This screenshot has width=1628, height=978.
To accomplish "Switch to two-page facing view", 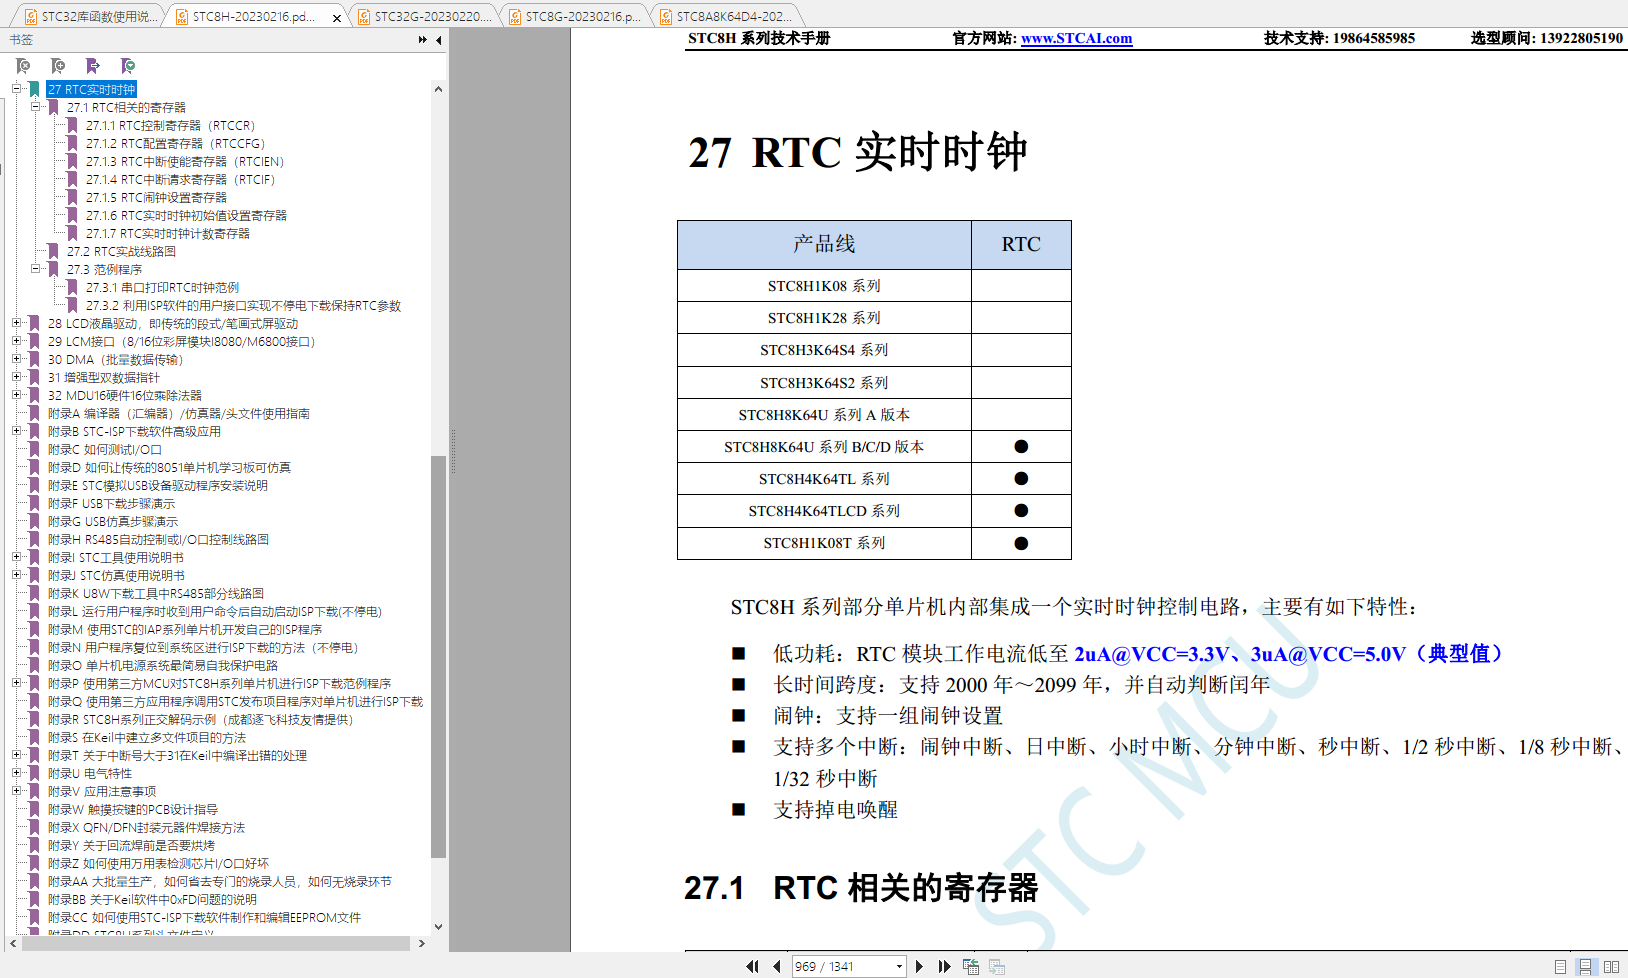I will tap(1611, 967).
